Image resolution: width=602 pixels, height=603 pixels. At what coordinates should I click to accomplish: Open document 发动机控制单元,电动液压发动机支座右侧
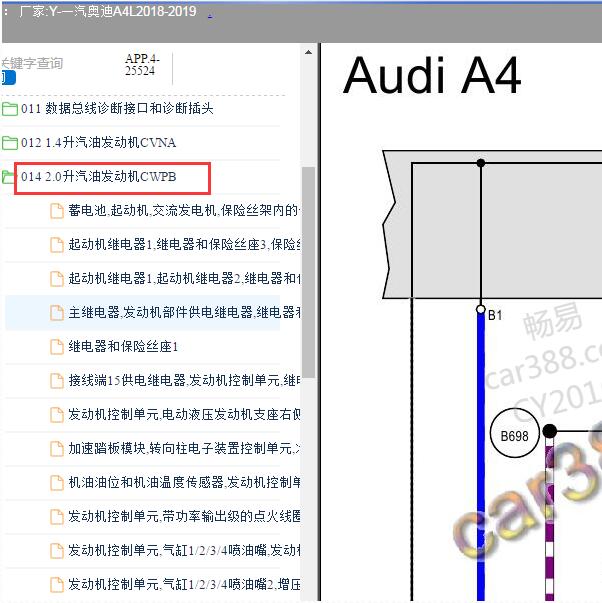click(x=185, y=414)
